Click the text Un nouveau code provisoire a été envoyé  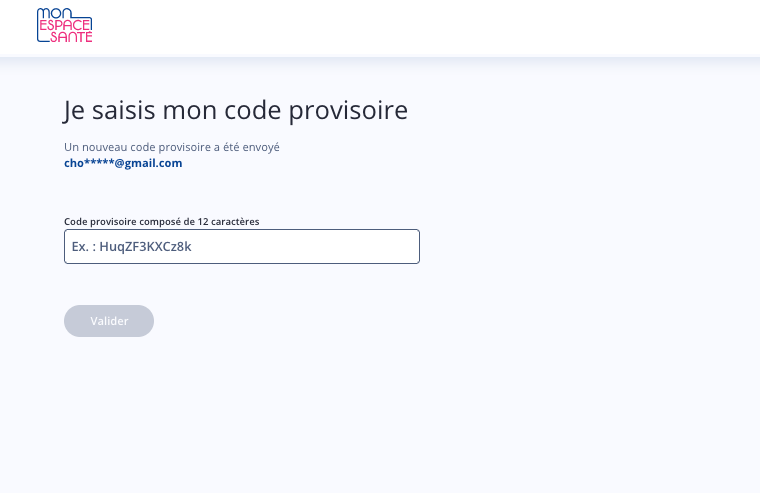coord(172,147)
